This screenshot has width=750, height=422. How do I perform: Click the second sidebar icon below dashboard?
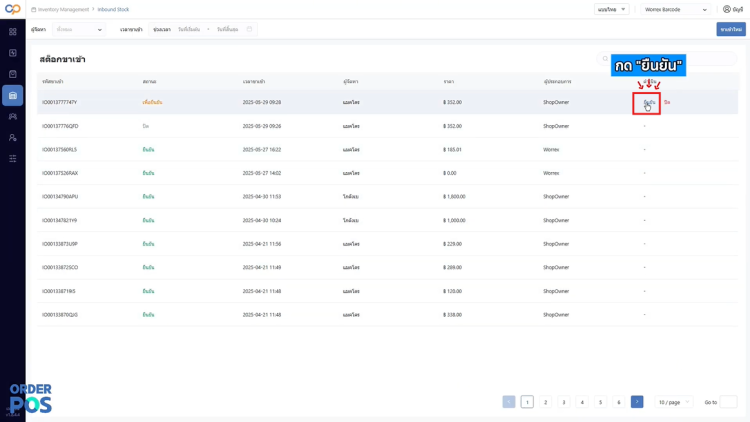coord(12,53)
